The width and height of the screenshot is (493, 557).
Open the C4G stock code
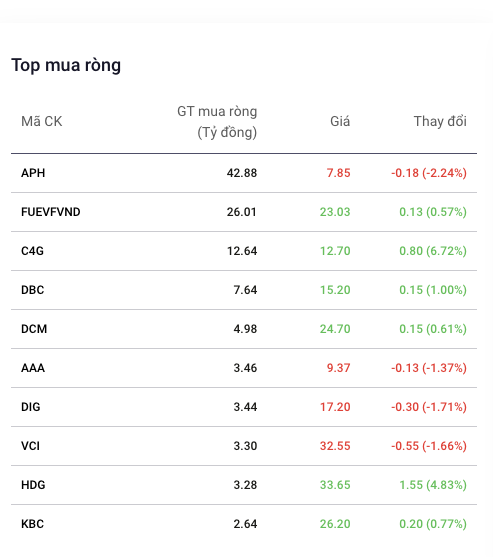[32, 251]
